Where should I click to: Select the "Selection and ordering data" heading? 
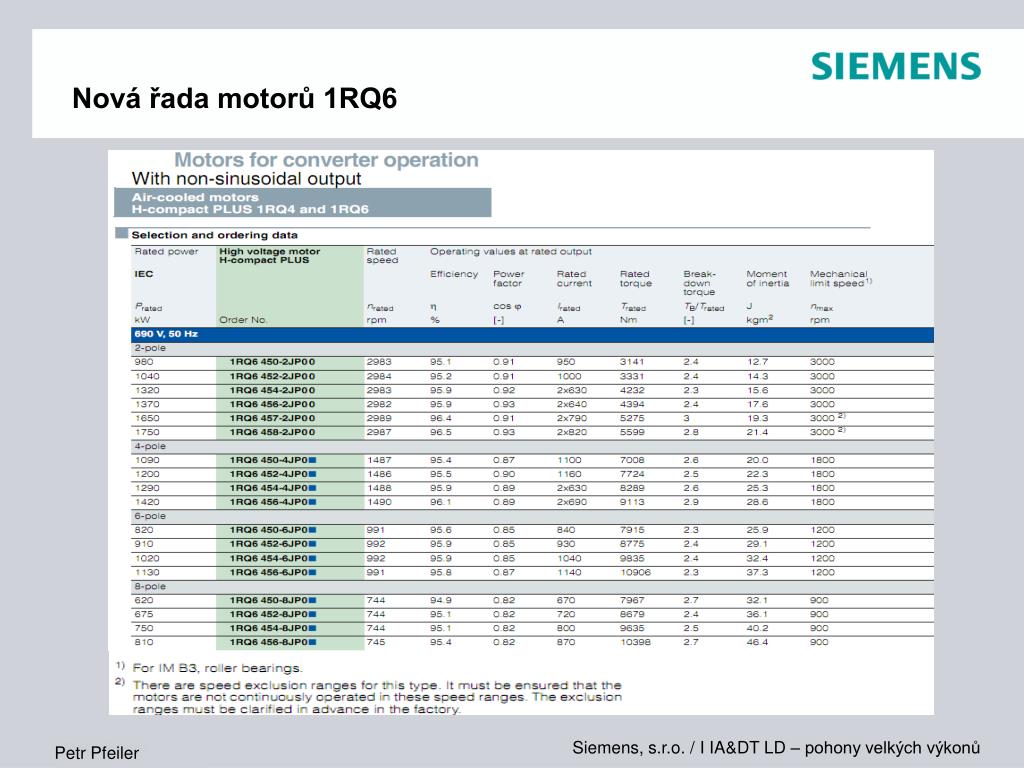point(214,235)
